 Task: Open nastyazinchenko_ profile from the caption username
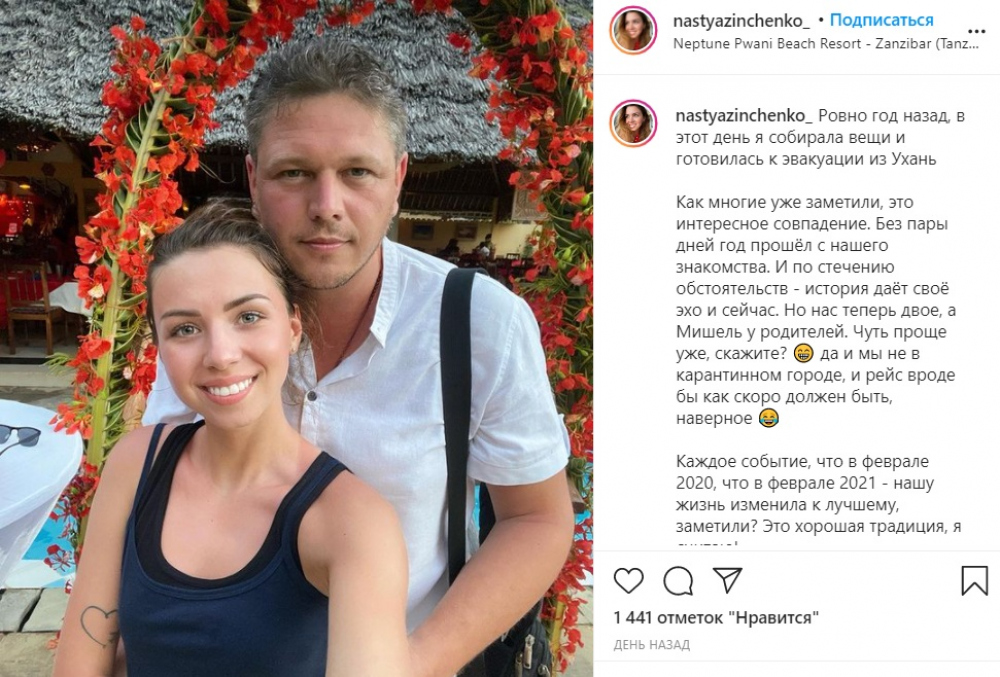point(744,116)
